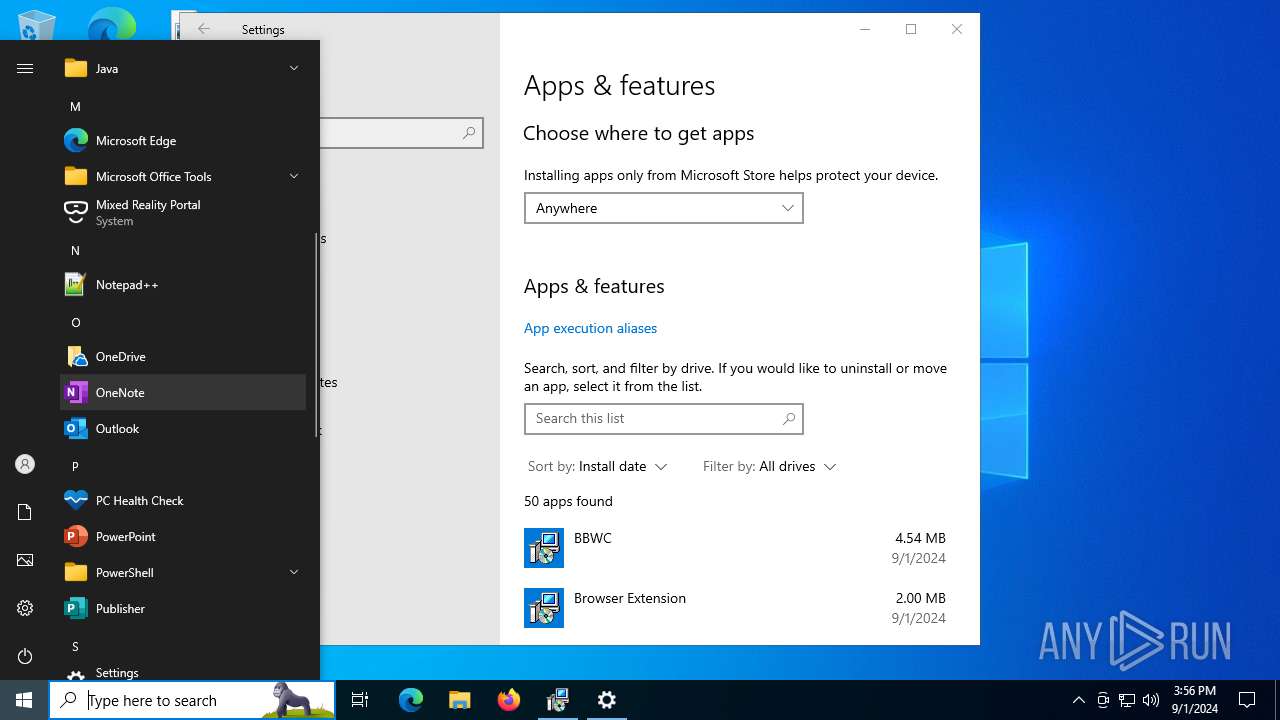
Task: Open Microsoft Edge from Start menu list
Action: (x=183, y=141)
